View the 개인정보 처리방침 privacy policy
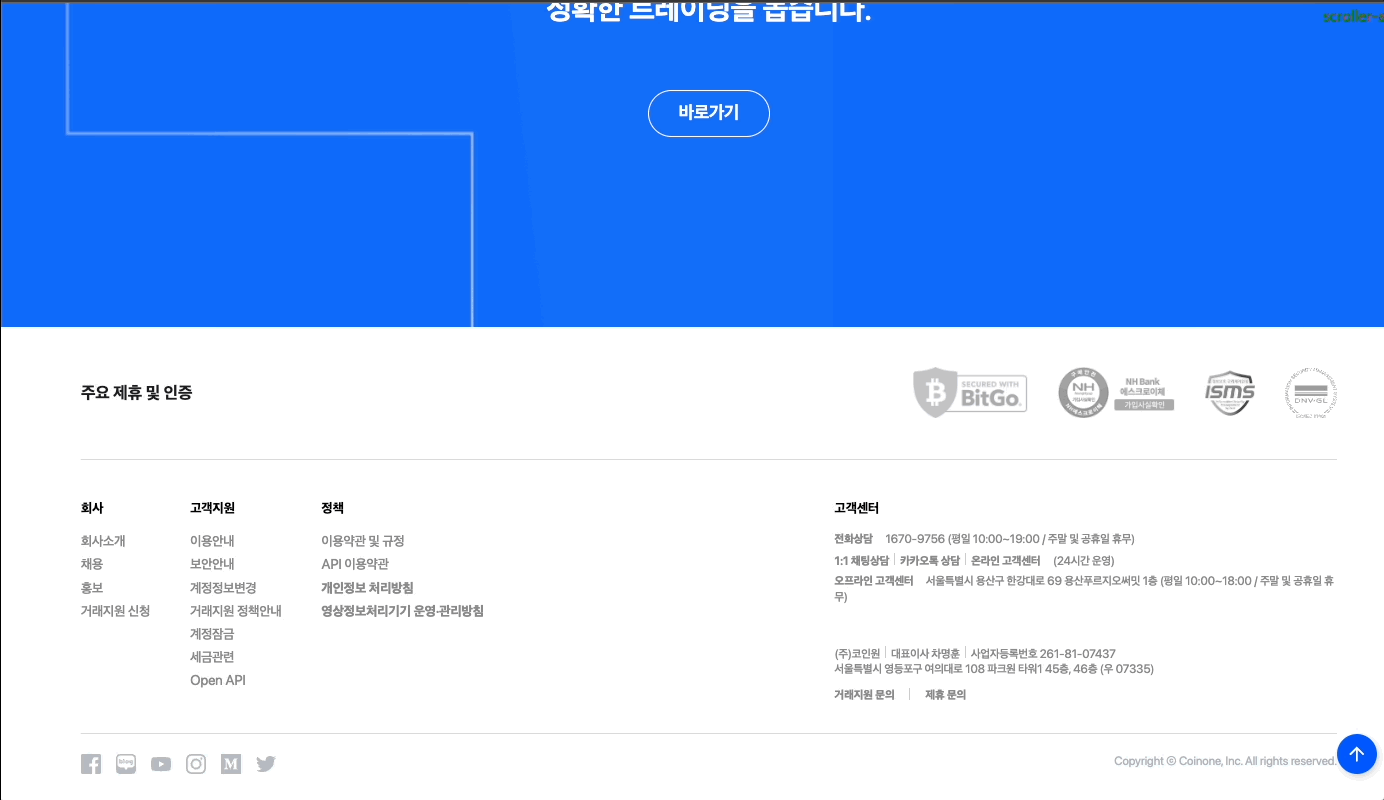The width and height of the screenshot is (1384, 800). pos(368,587)
